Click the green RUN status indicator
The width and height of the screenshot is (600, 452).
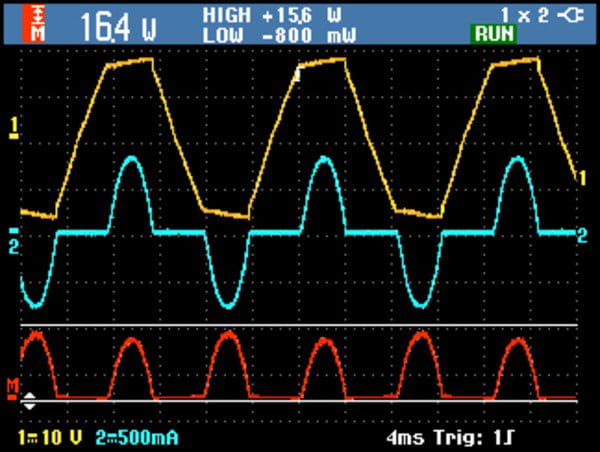(x=494, y=34)
